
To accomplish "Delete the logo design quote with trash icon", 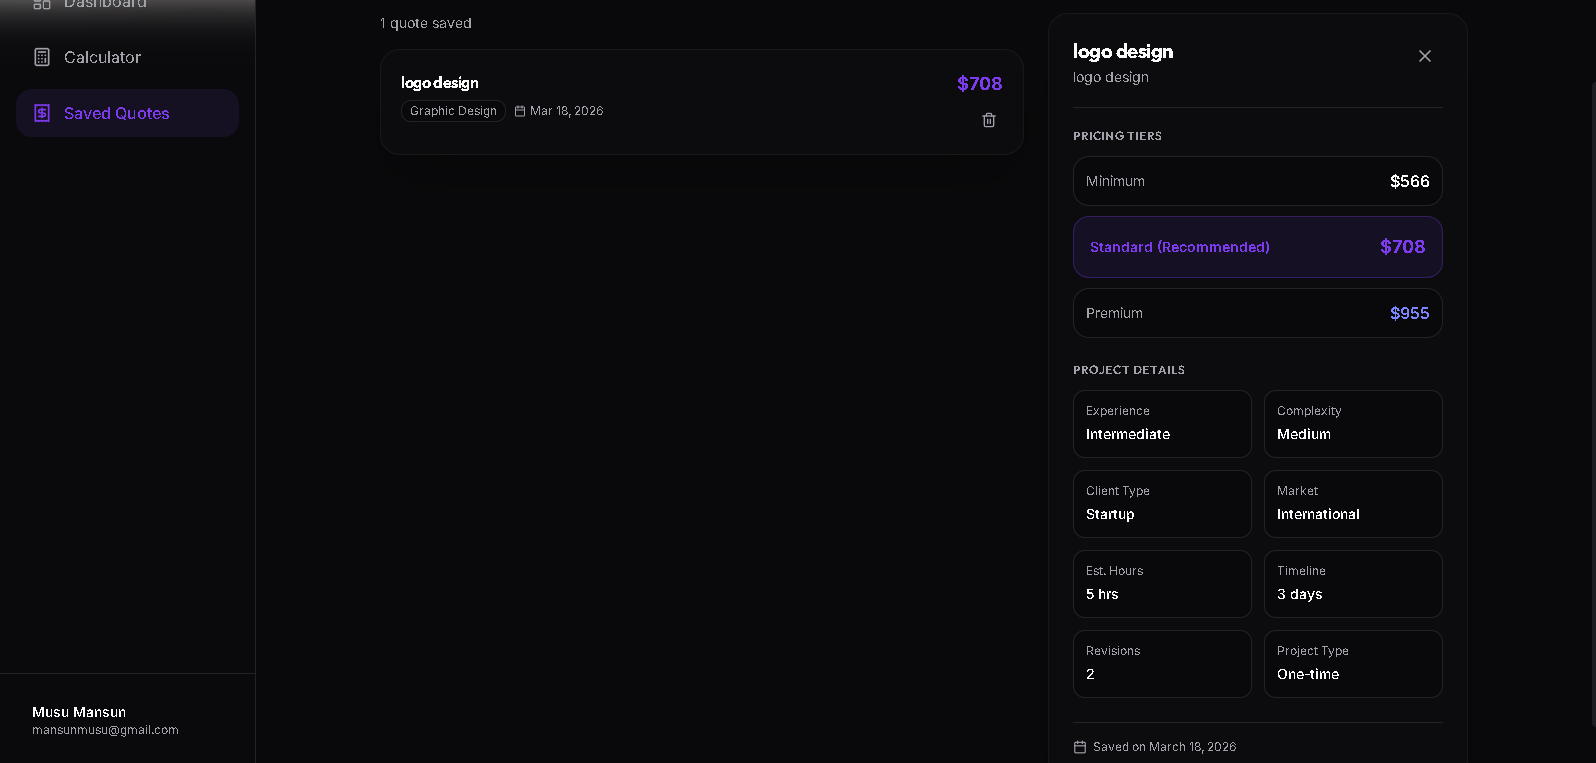I will coord(989,120).
